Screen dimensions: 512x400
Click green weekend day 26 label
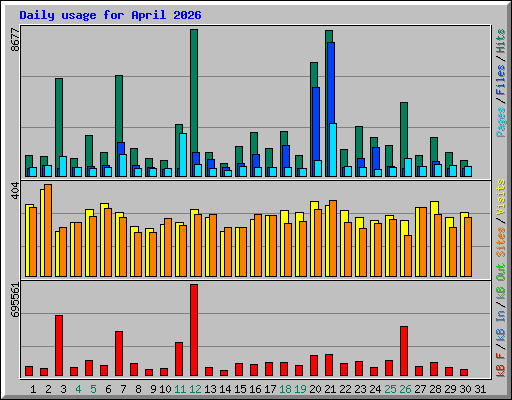click(x=405, y=389)
